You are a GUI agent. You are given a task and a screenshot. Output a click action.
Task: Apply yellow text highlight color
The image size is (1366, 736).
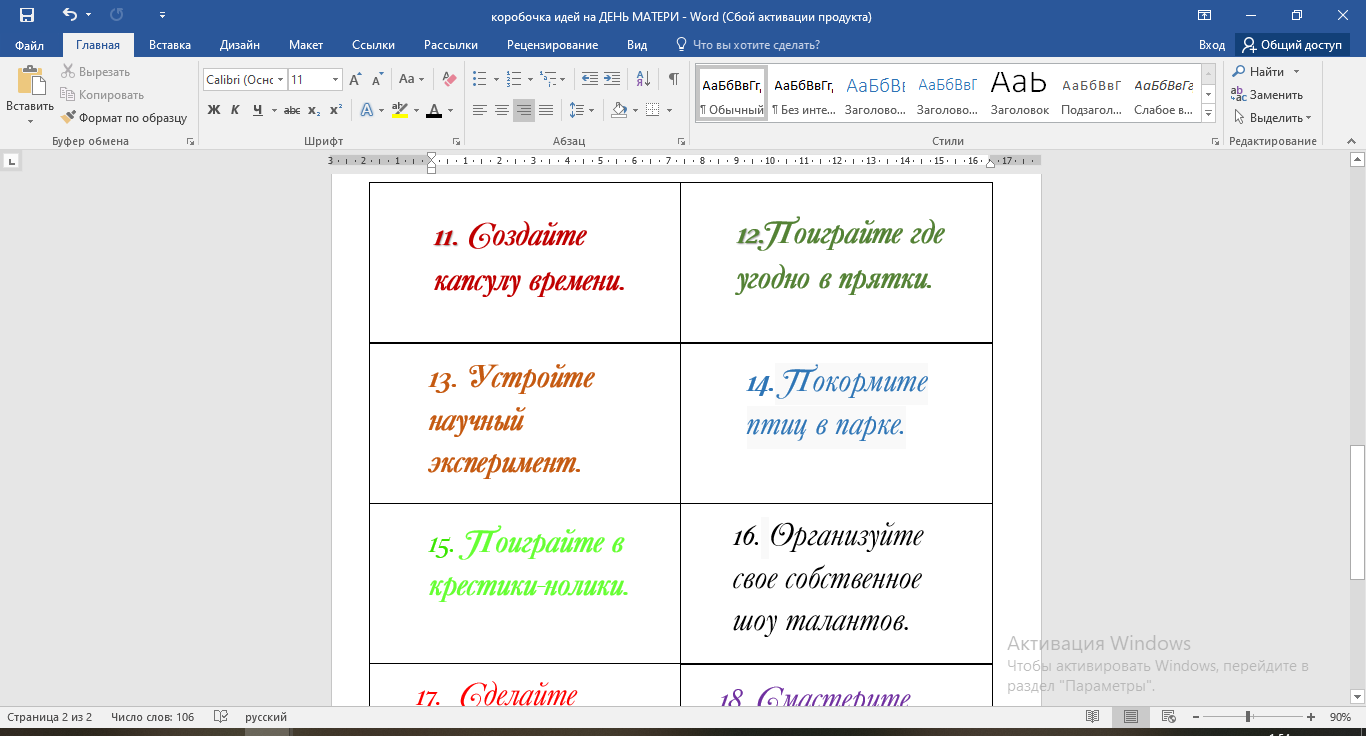point(399,110)
